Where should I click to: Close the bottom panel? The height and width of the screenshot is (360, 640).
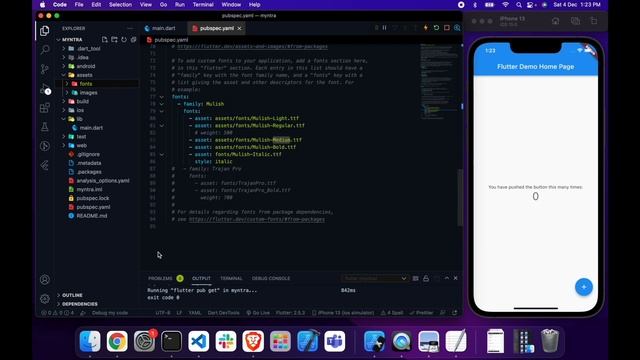pyautogui.click(x=456, y=278)
